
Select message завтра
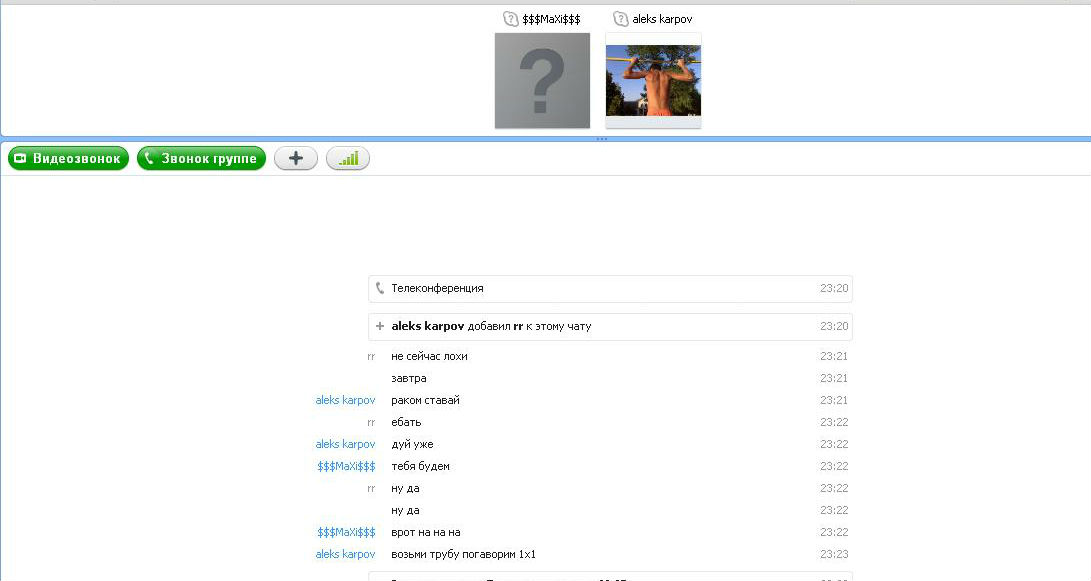tap(408, 379)
